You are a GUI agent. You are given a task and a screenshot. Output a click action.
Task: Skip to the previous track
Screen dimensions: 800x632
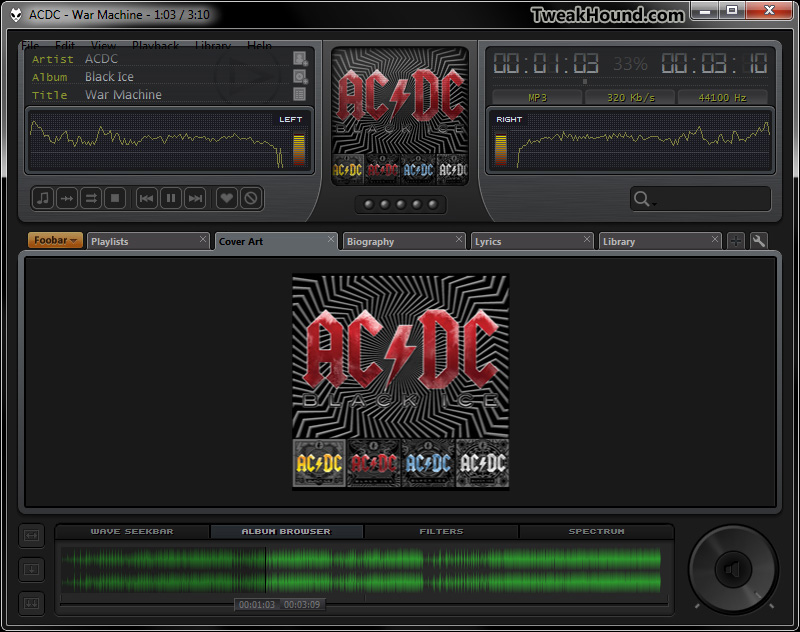tap(146, 198)
